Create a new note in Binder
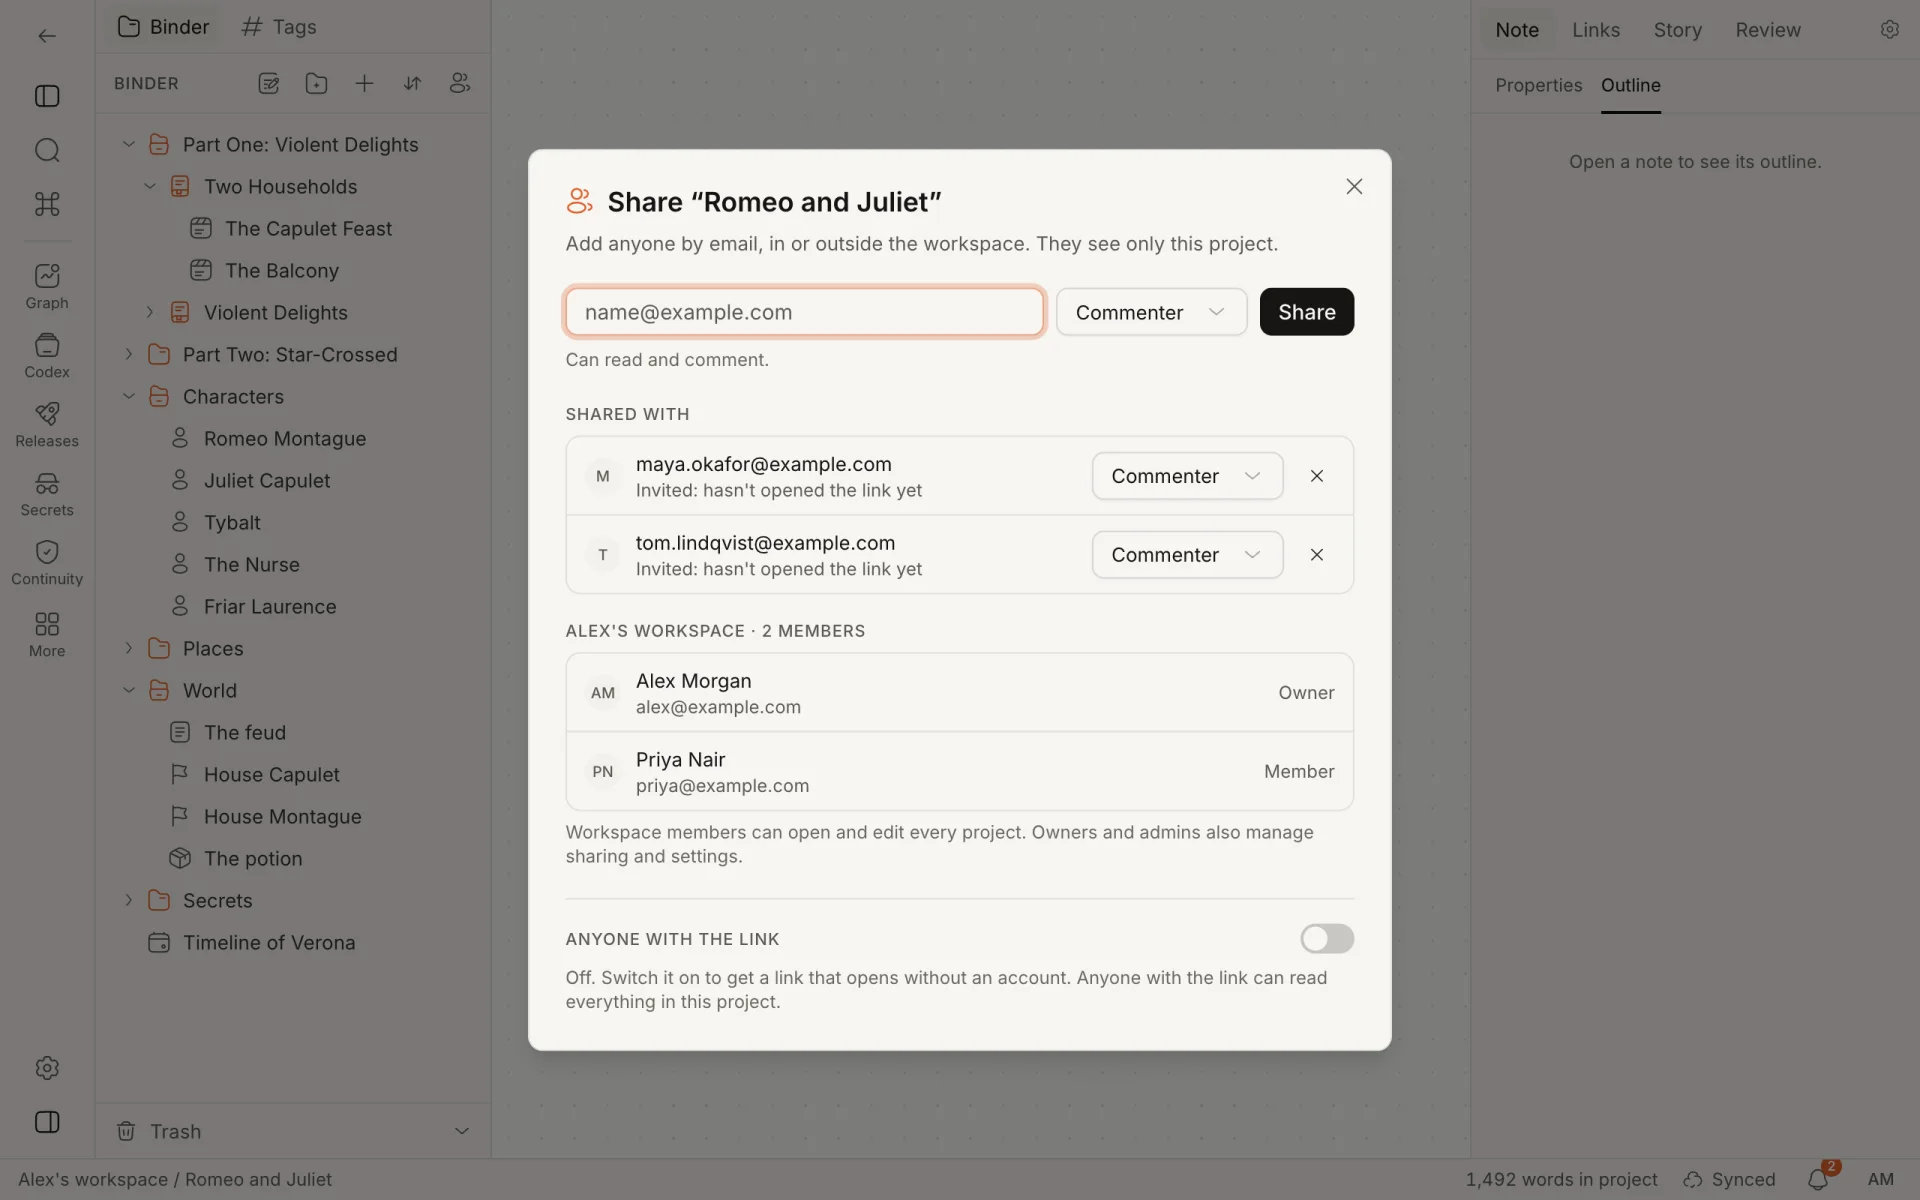The width and height of the screenshot is (1920, 1200). [x=268, y=84]
